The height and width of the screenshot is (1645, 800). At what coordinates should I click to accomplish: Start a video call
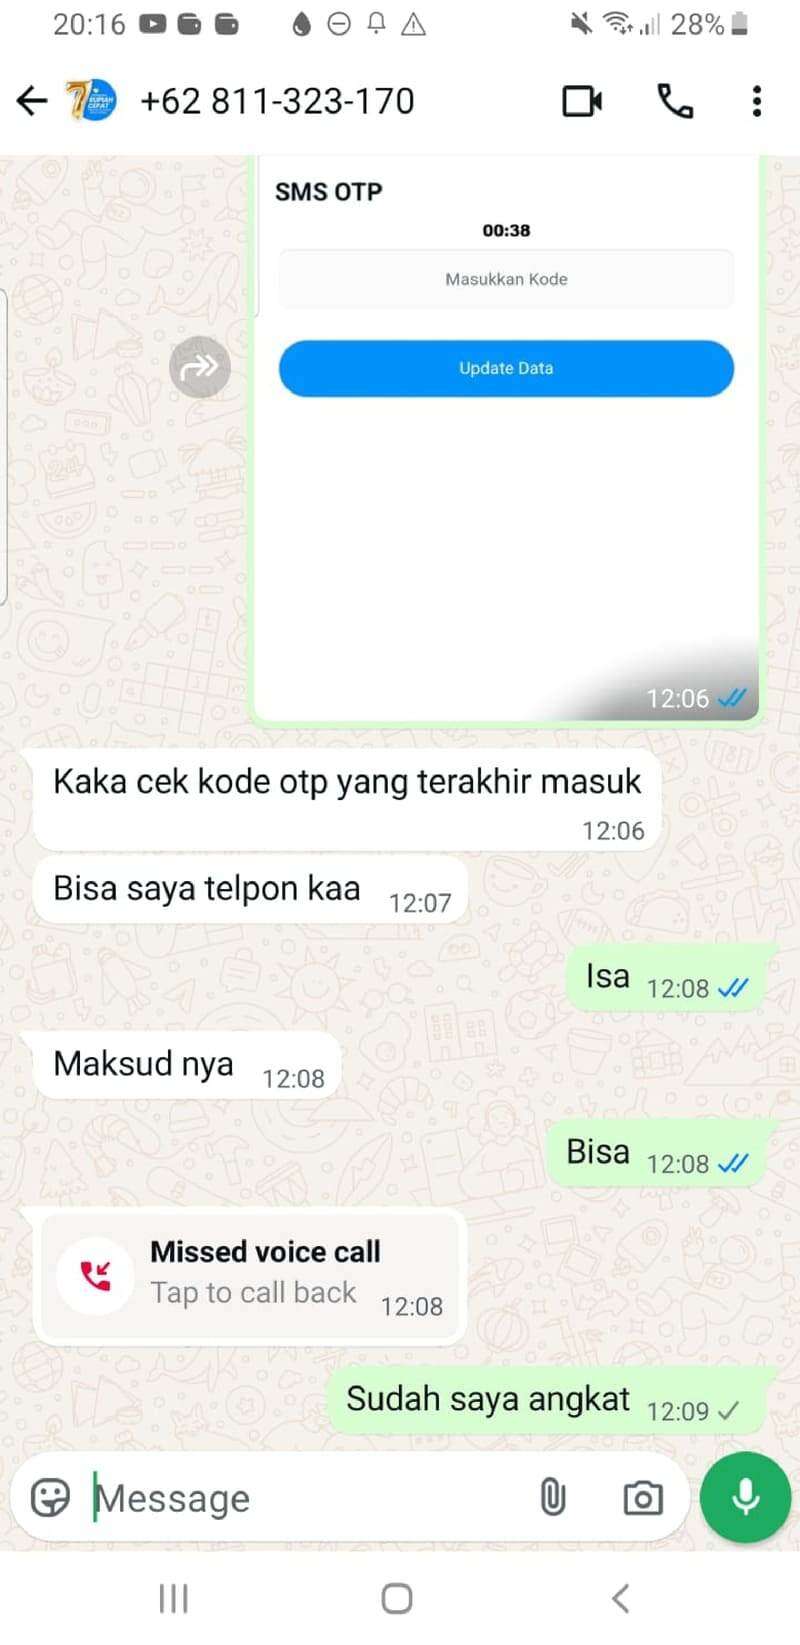tap(582, 101)
